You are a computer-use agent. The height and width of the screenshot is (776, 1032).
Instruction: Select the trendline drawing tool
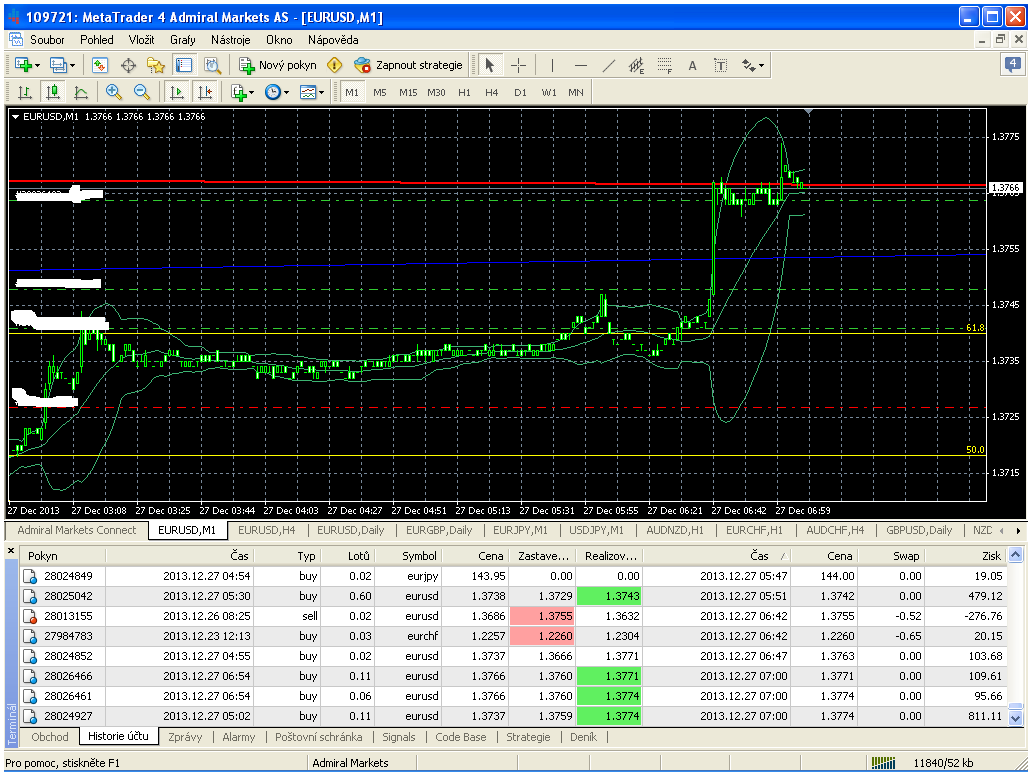(x=609, y=65)
